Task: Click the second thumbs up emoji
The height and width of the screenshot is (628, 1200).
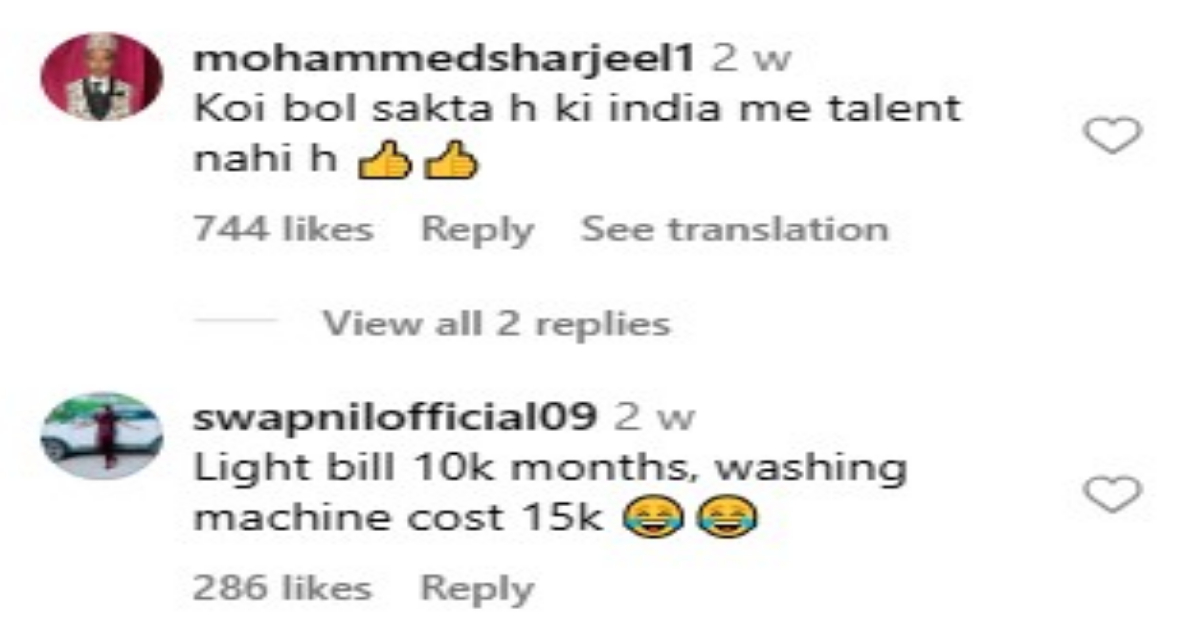Action: click(x=452, y=164)
